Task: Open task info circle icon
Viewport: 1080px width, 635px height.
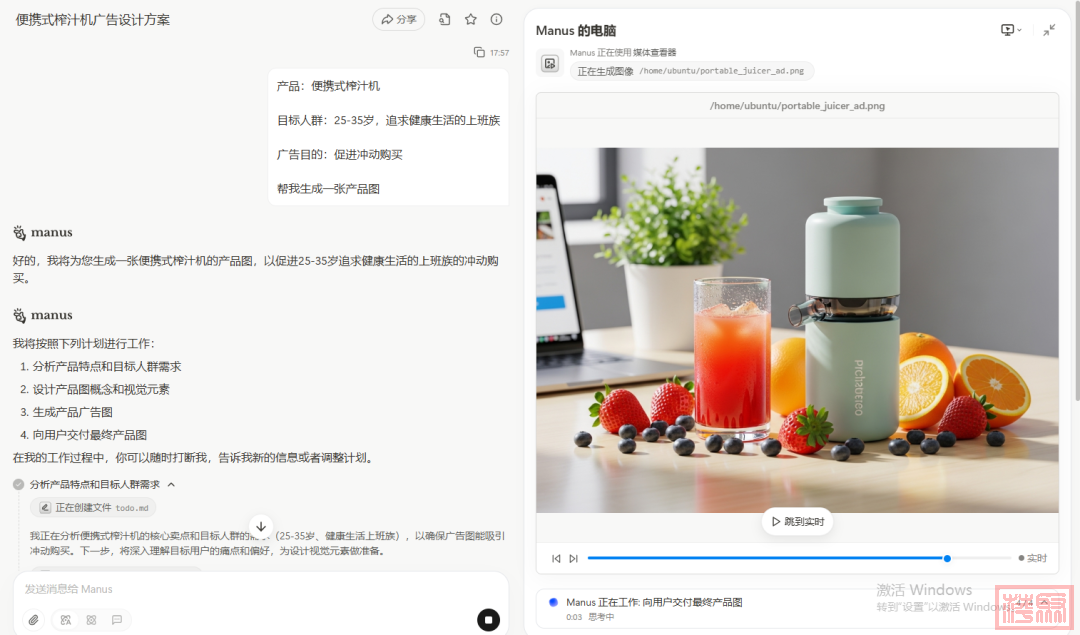Action: (496, 19)
